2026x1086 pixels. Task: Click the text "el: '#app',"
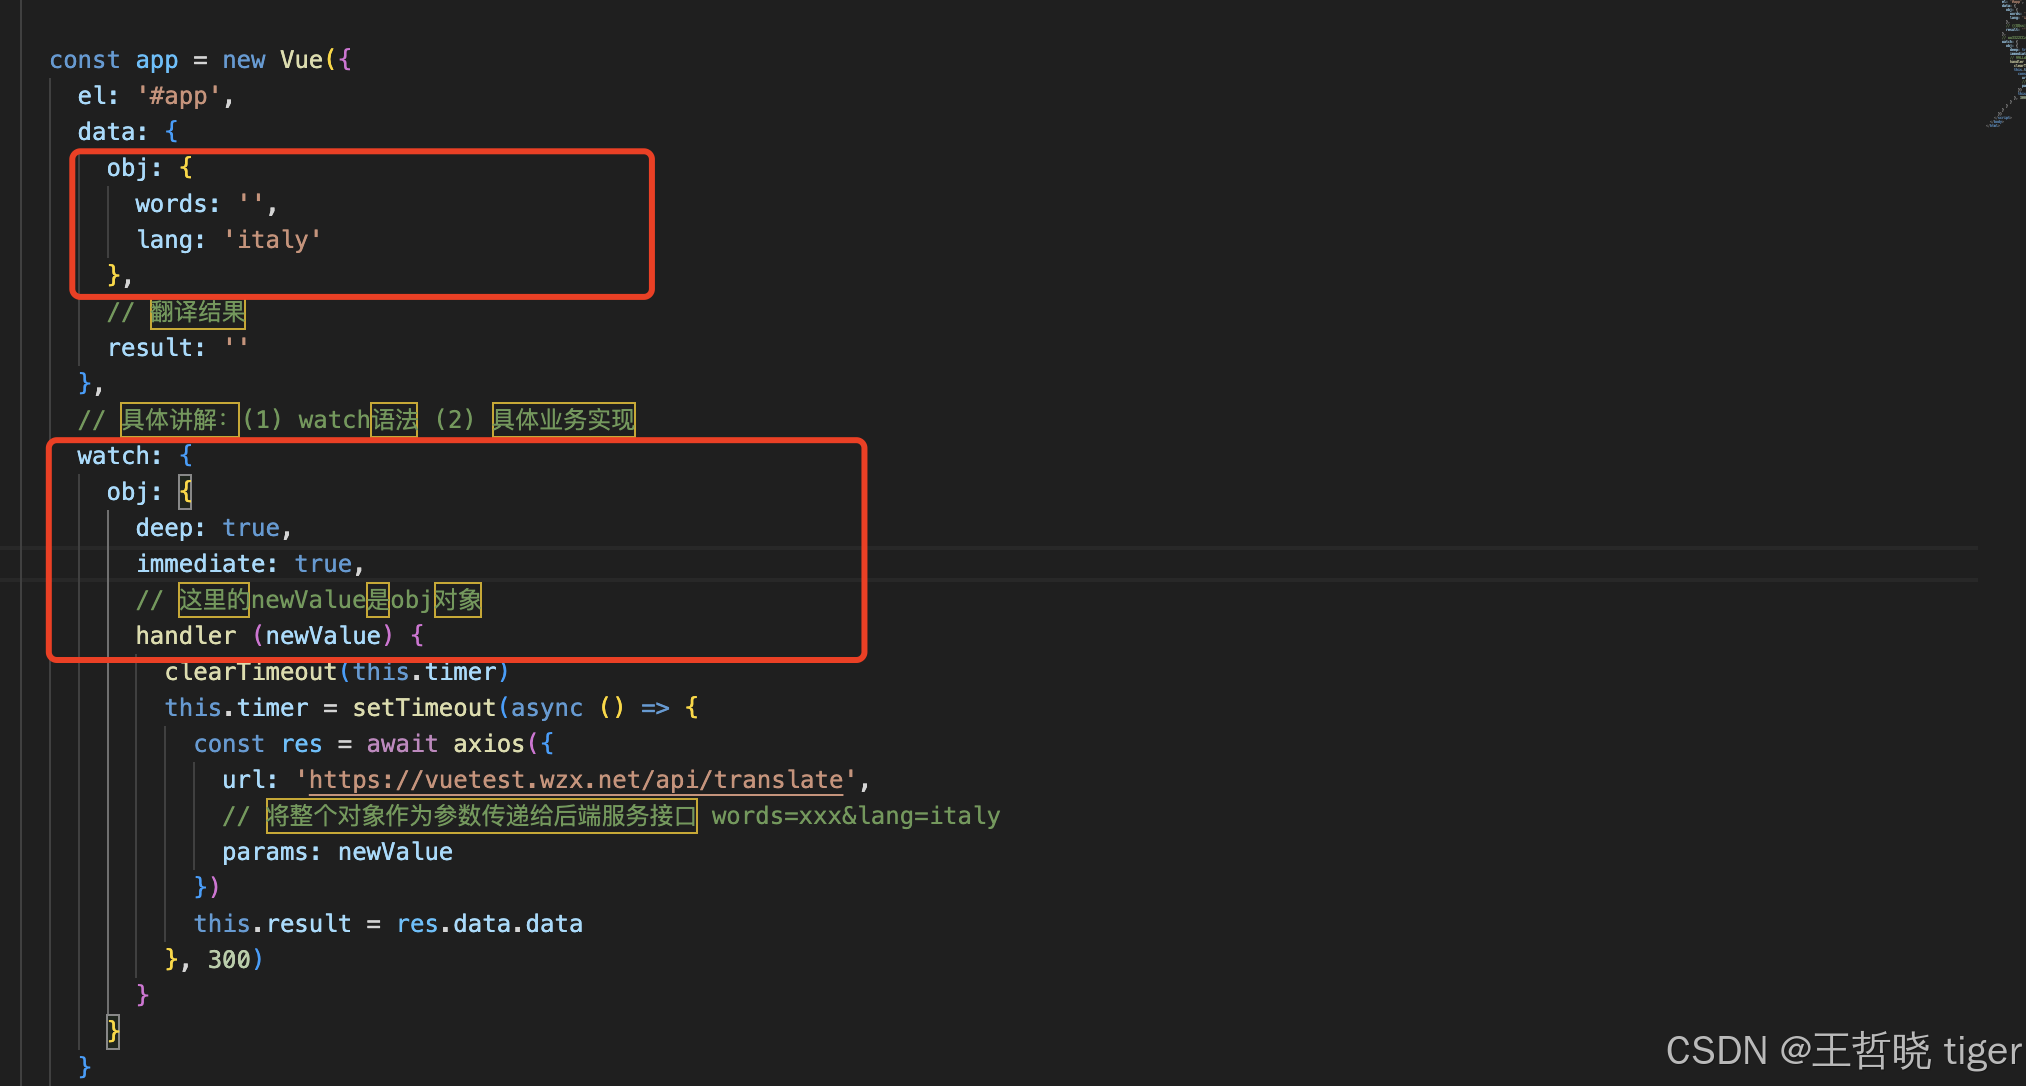pyautogui.click(x=156, y=96)
